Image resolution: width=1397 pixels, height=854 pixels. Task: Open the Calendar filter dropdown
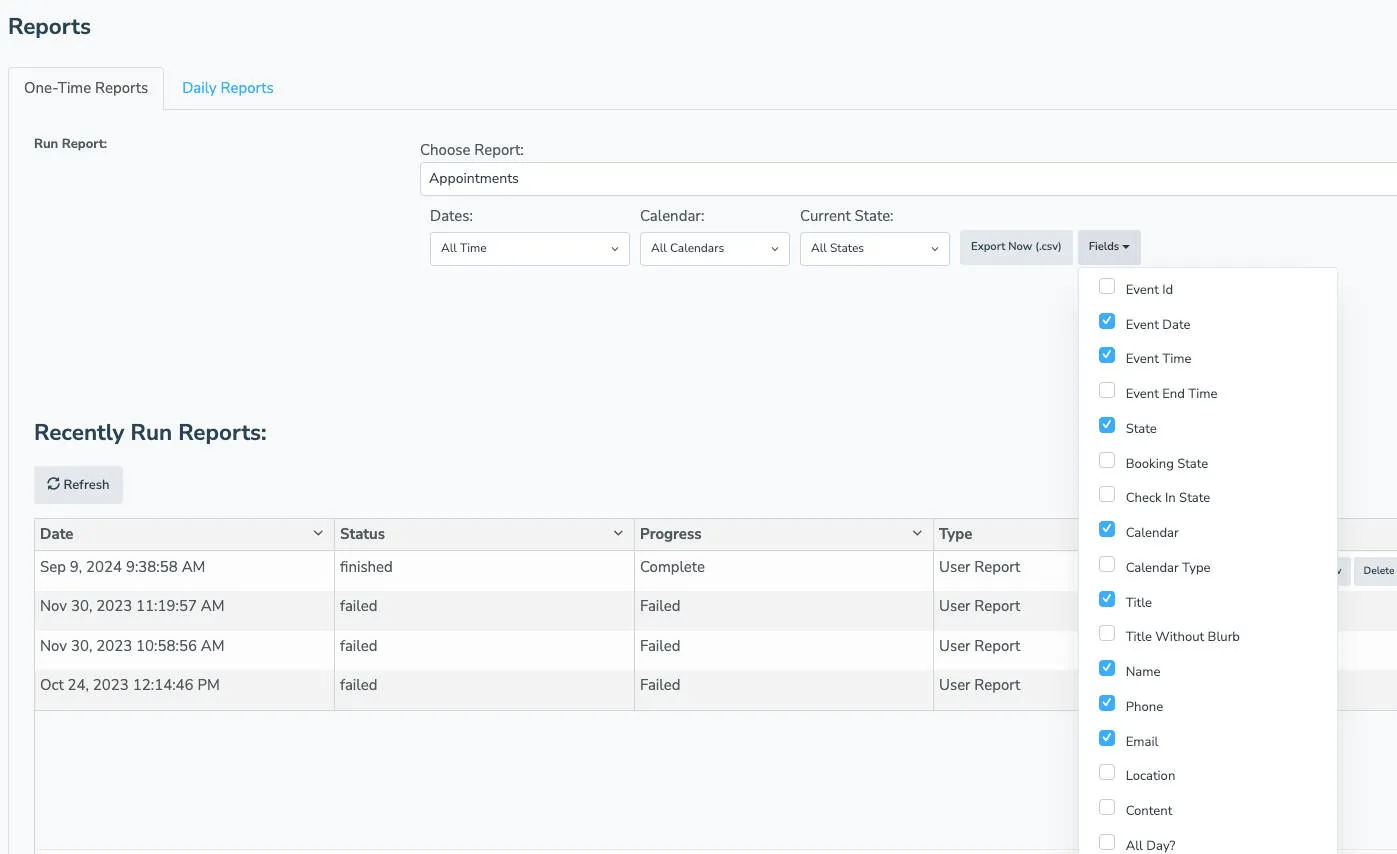(x=714, y=248)
